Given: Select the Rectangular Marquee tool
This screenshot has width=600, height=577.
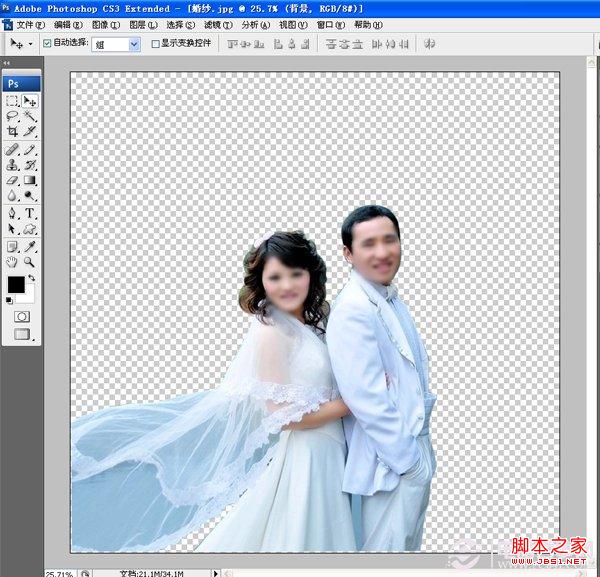Looking at the screenshot, I should click(x=12, y=101).
